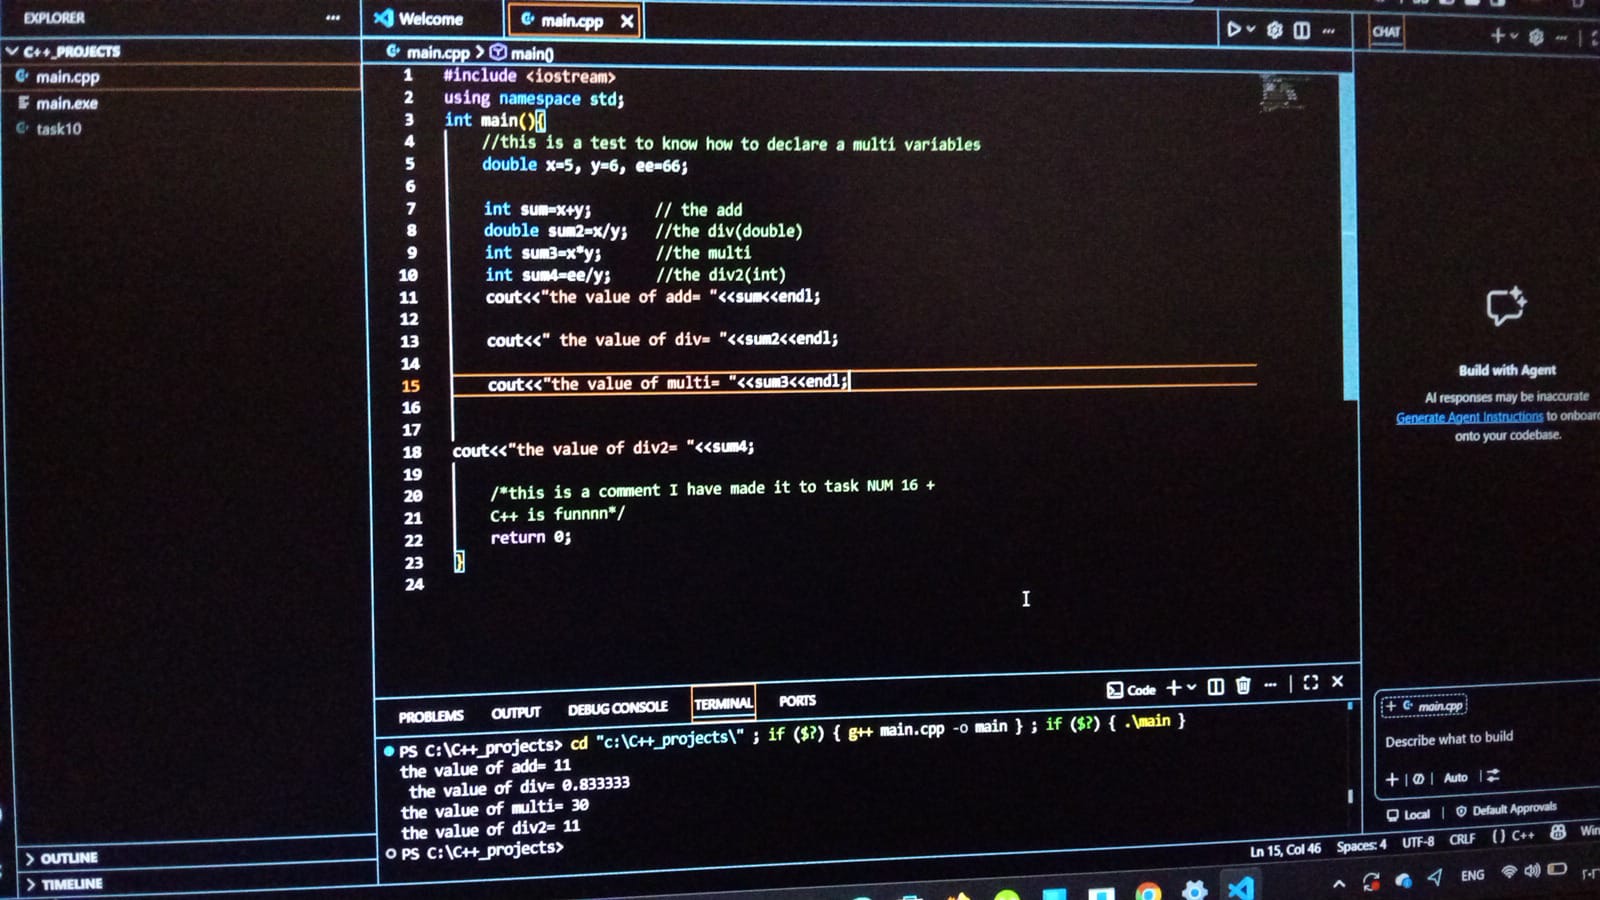The height and width of the screenshot is (900, 1600).
Task: Open Google Chrome from the taskbar
Action: click(1148, 891)
